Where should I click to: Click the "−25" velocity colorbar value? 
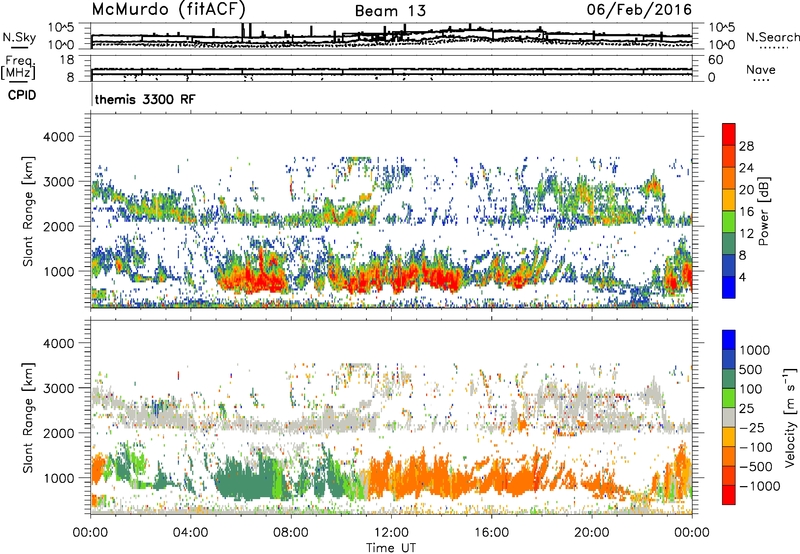[x=752, y=427]
